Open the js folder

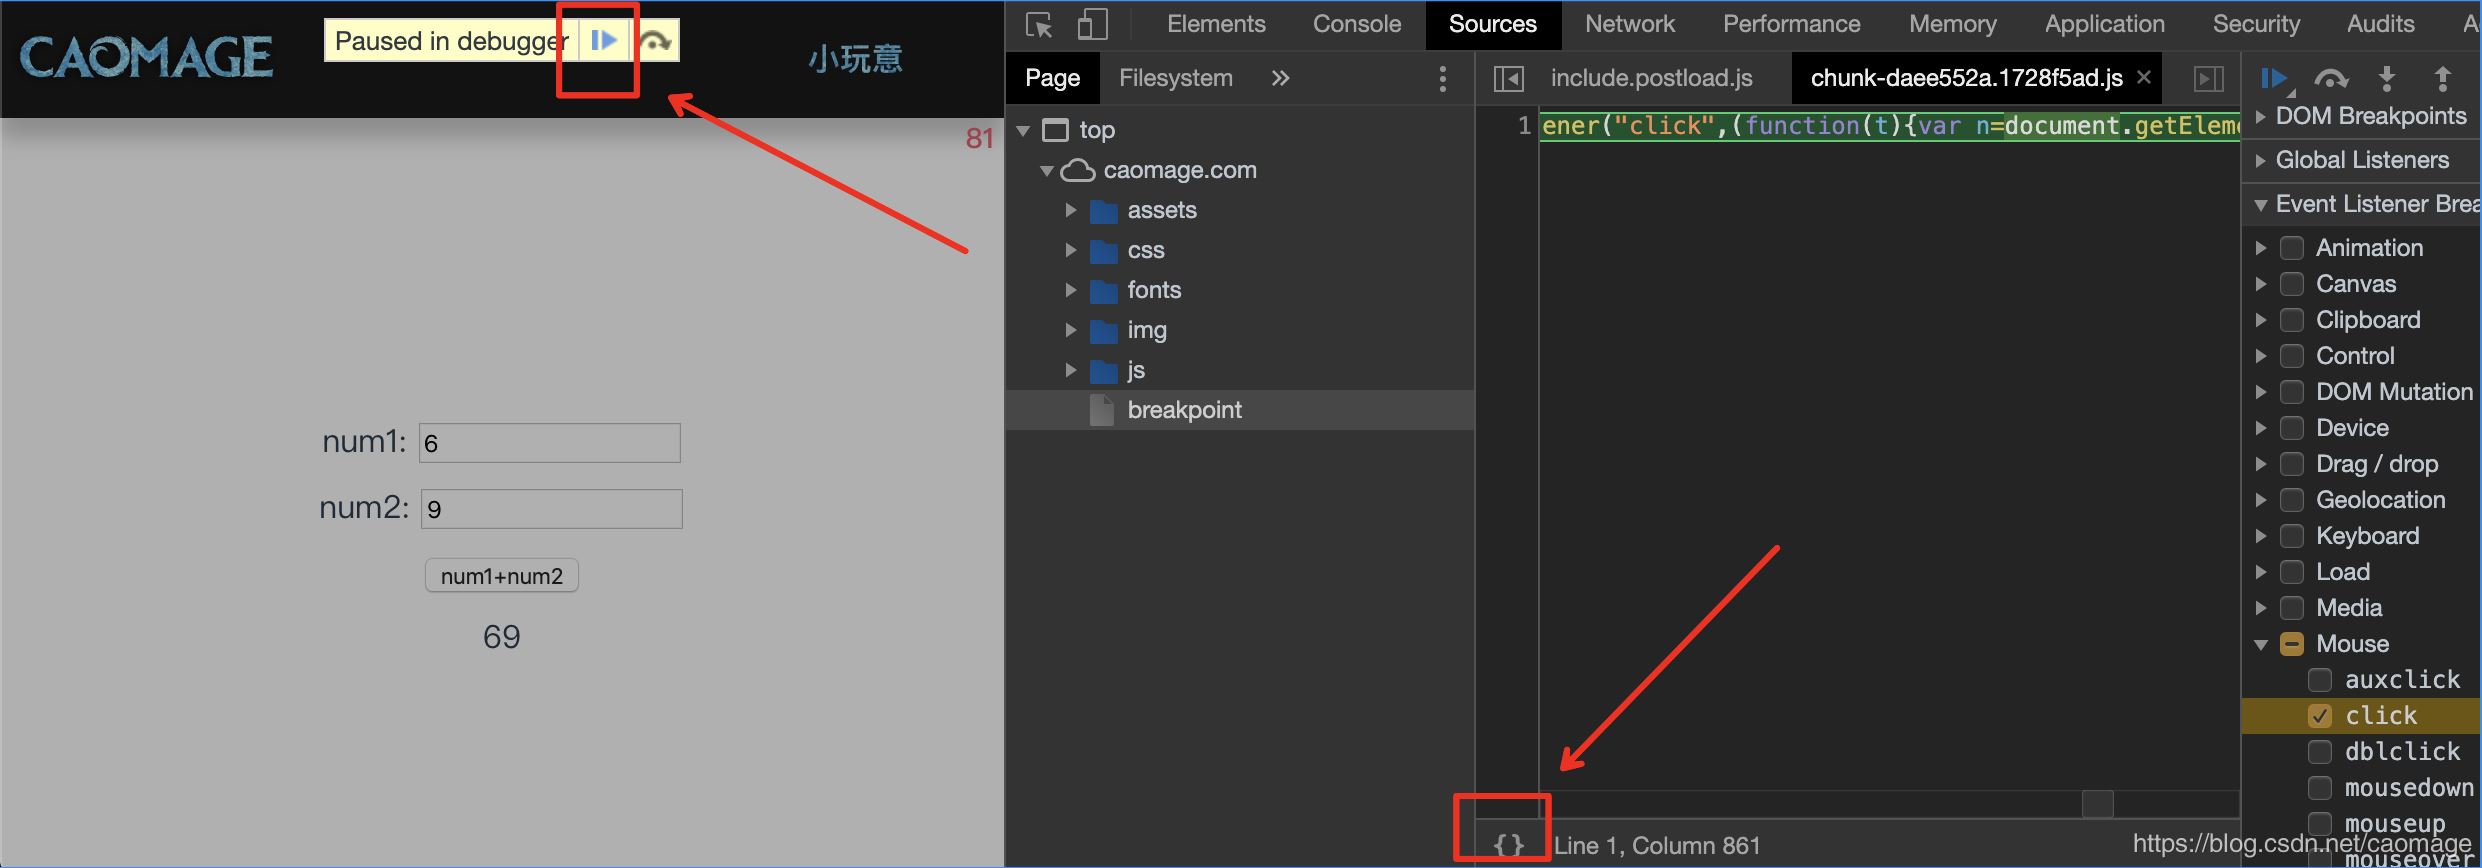coord(1136,370)
